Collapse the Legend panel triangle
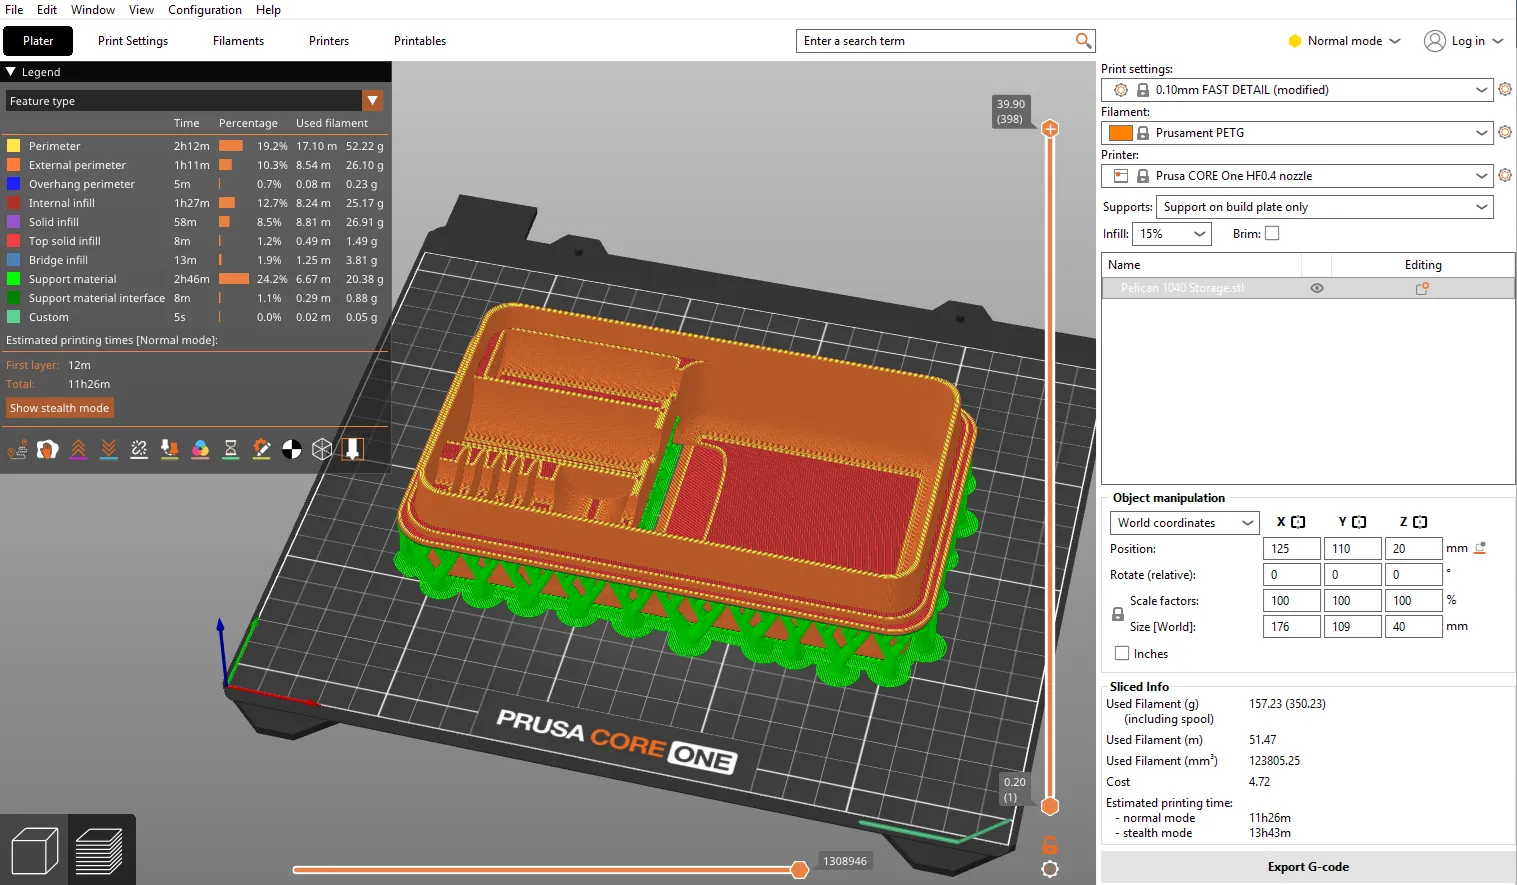 pyautogui.click(x=11, y=72)
